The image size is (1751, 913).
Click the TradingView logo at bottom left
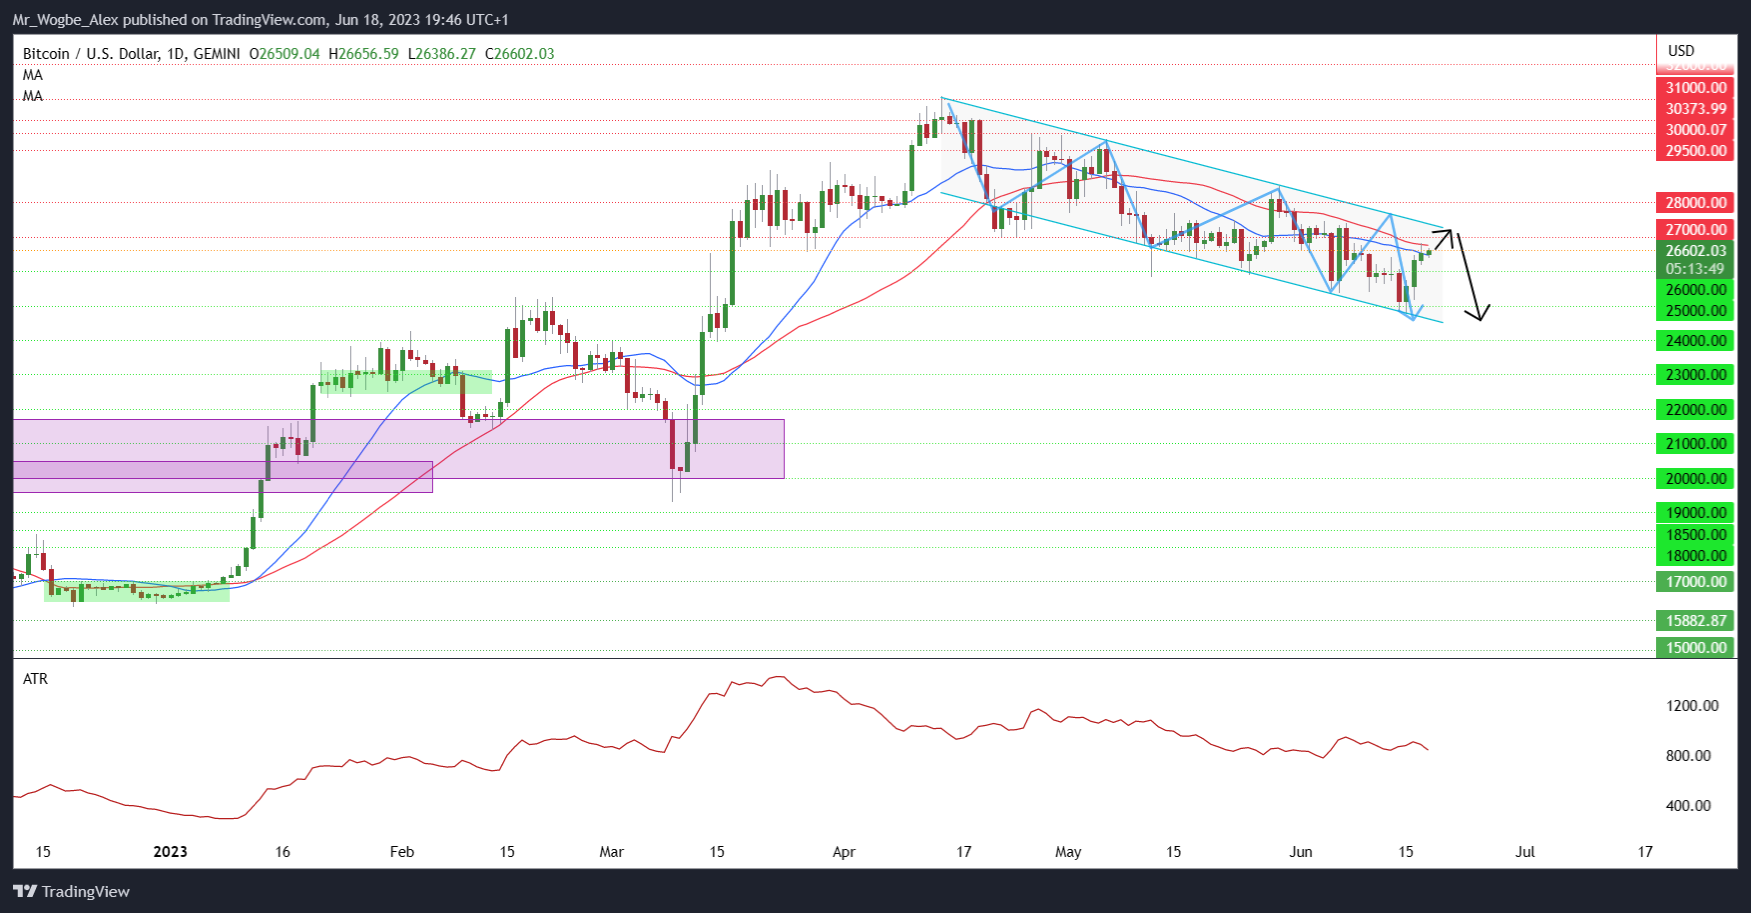point(71,891)
